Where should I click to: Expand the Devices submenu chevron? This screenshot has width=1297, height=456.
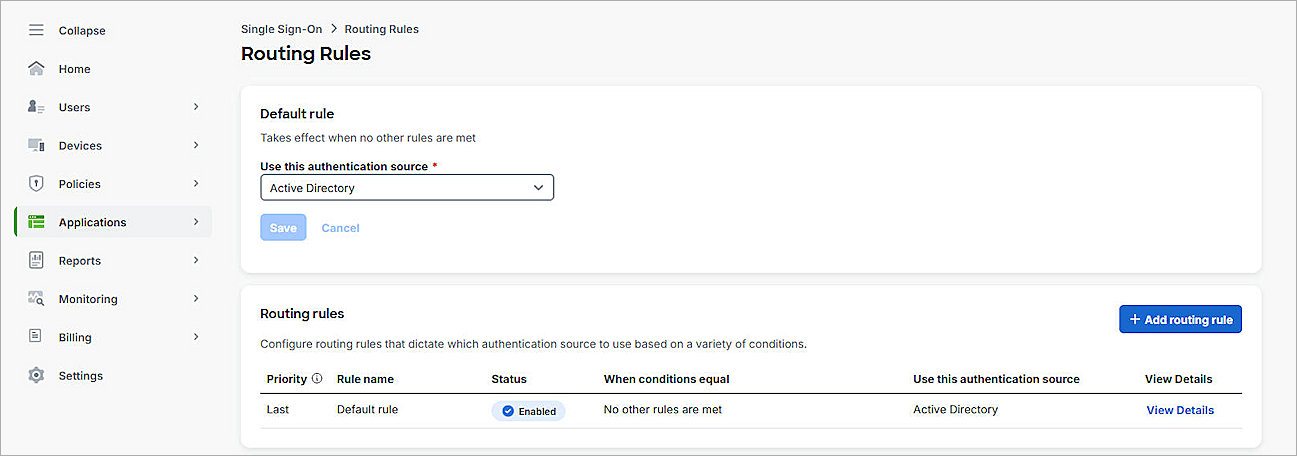coord(196,146)
